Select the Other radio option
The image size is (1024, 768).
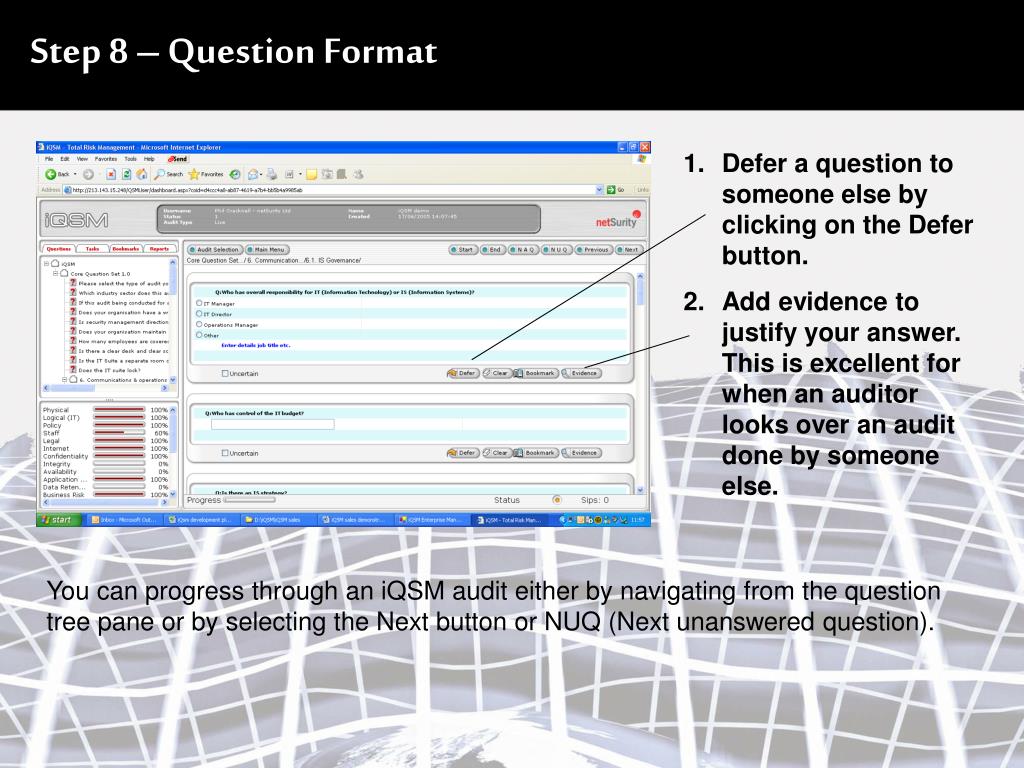click(x=199, y=335)
